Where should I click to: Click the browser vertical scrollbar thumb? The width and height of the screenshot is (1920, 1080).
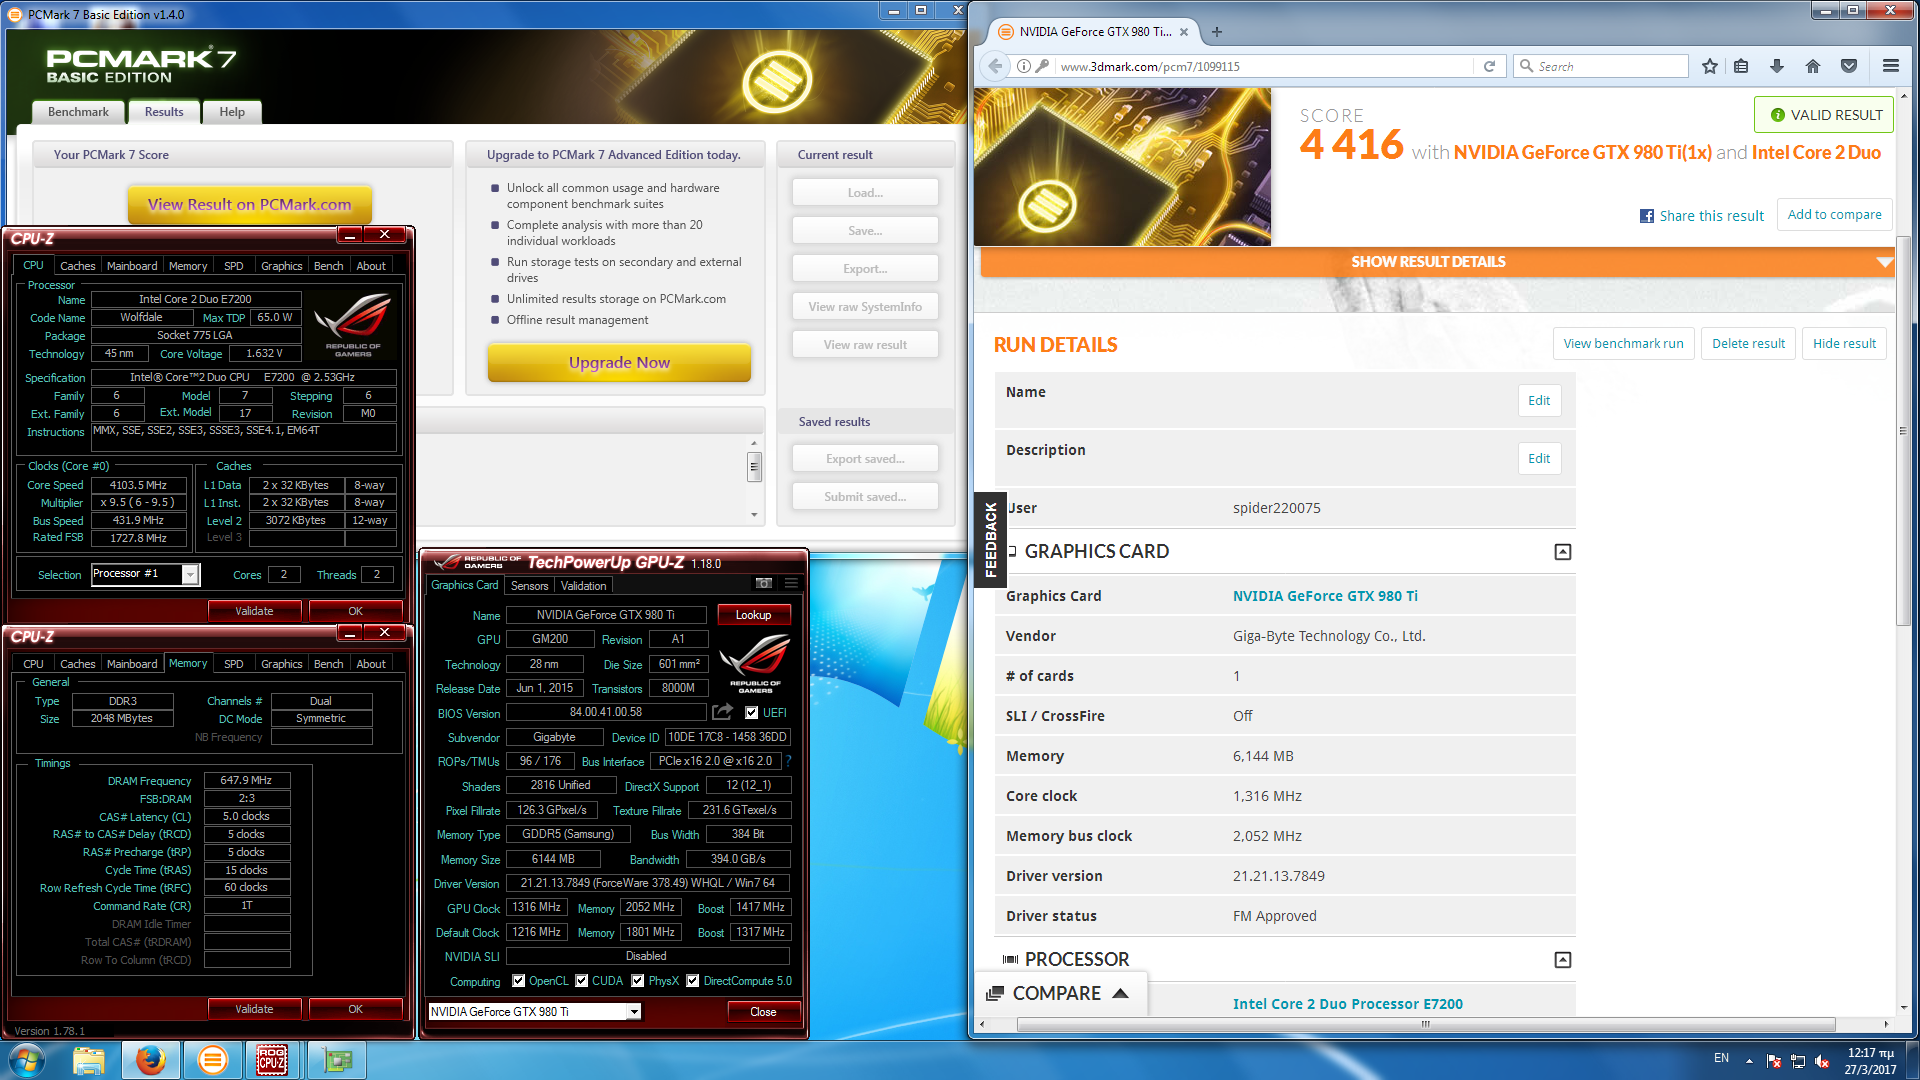[x=1904, y=431]
